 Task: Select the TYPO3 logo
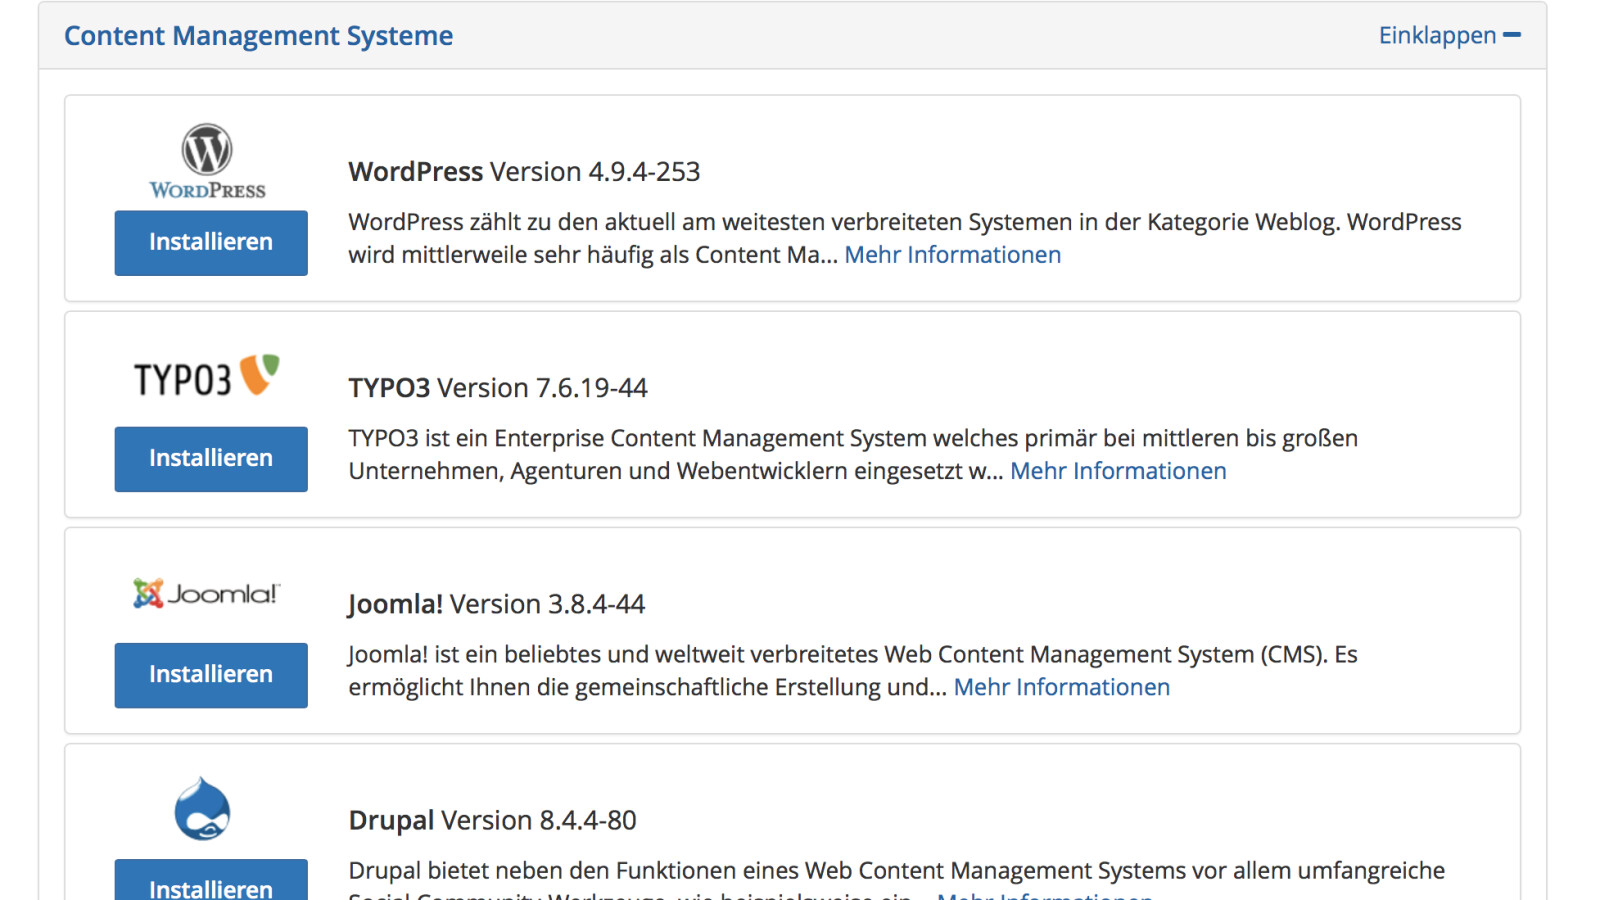point(203,376)
